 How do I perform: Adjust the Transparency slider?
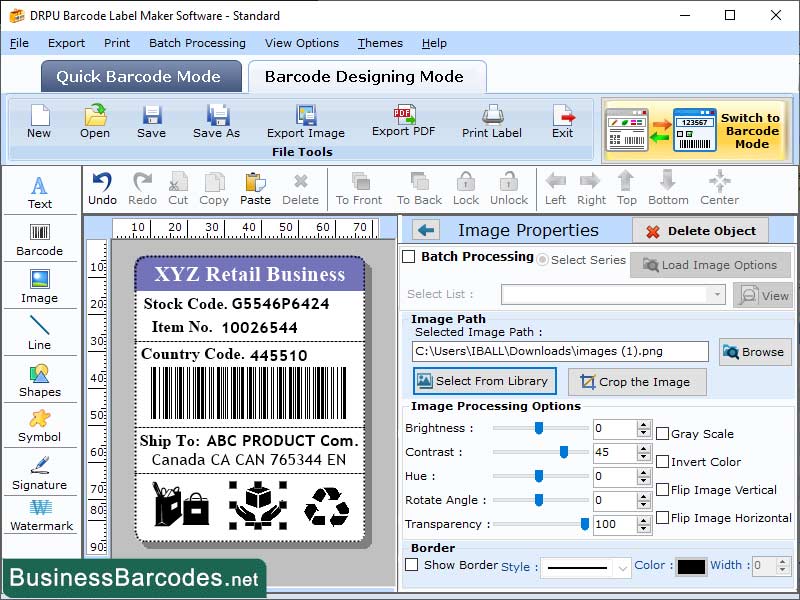coord(583,524)
